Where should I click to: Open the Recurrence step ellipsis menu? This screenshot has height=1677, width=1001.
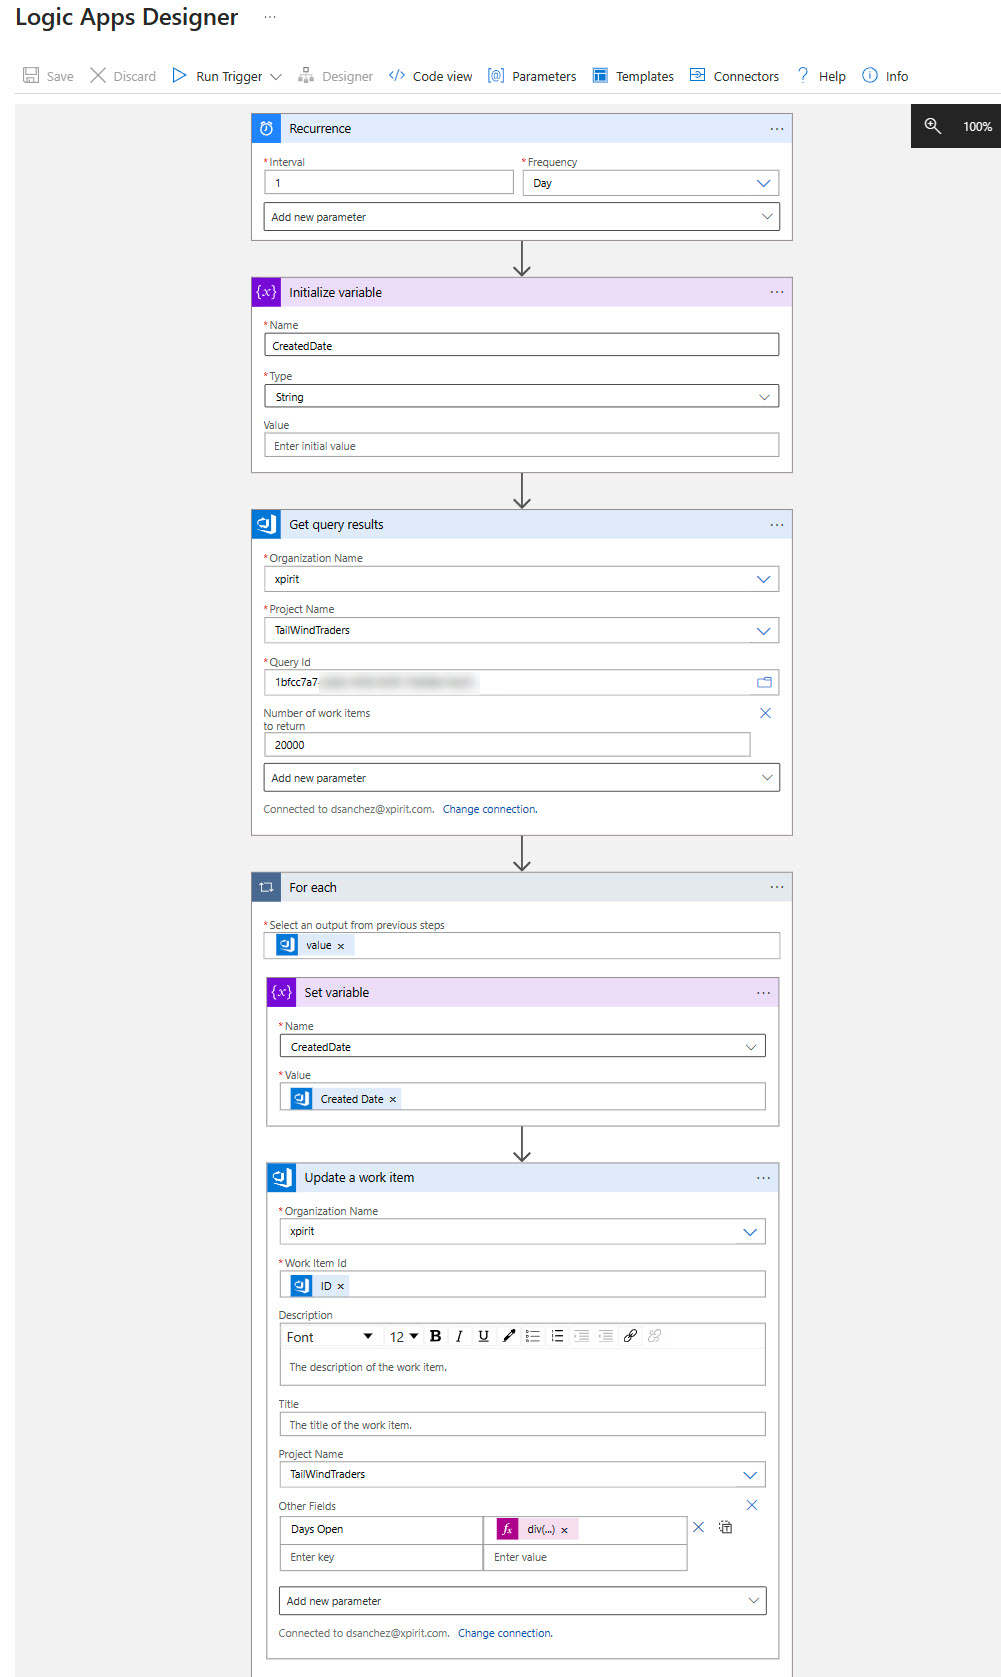(x=776, y=129)
